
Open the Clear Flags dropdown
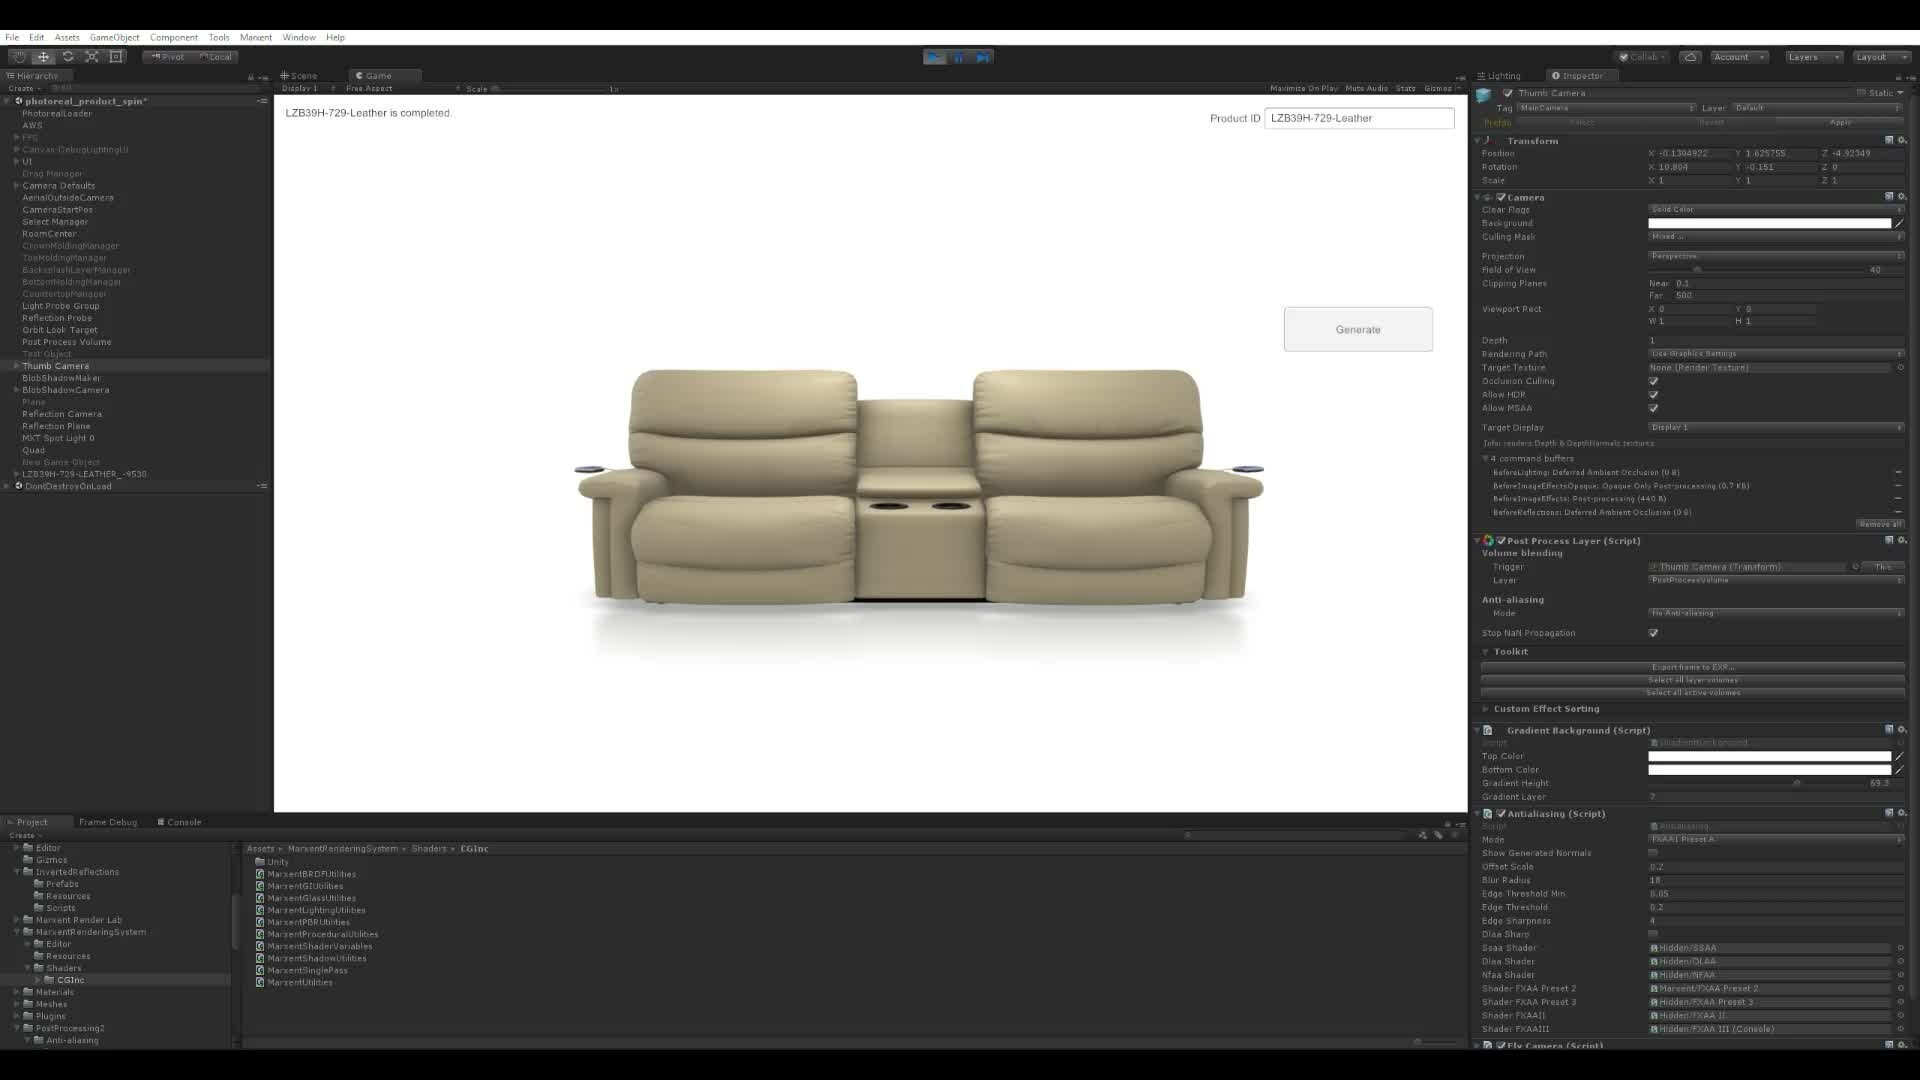(1775, 210)
